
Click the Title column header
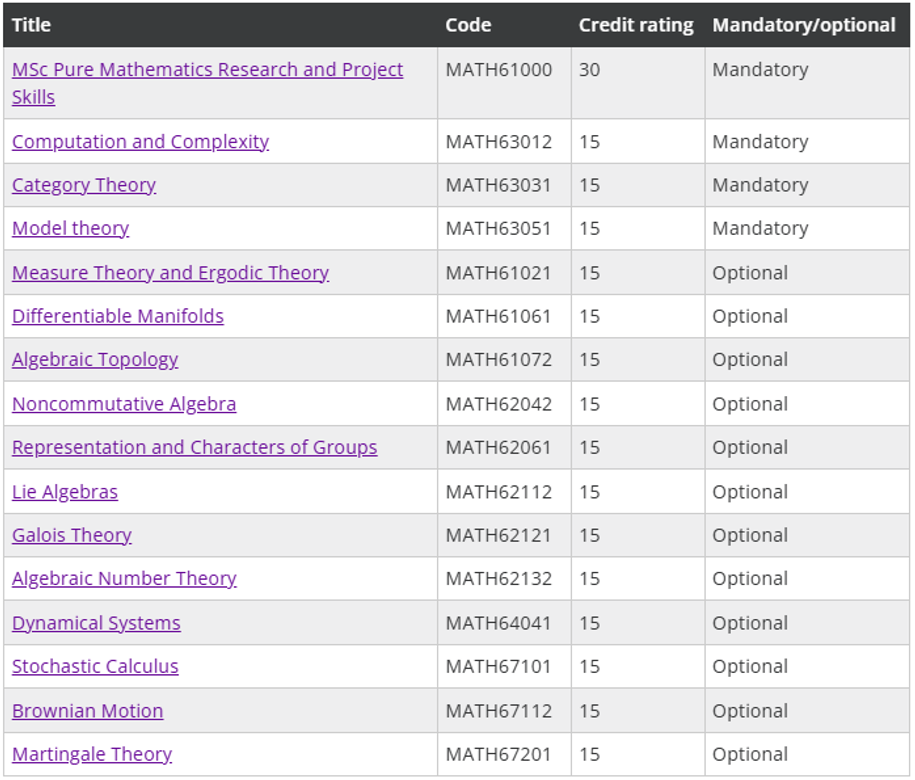(32, 25)
